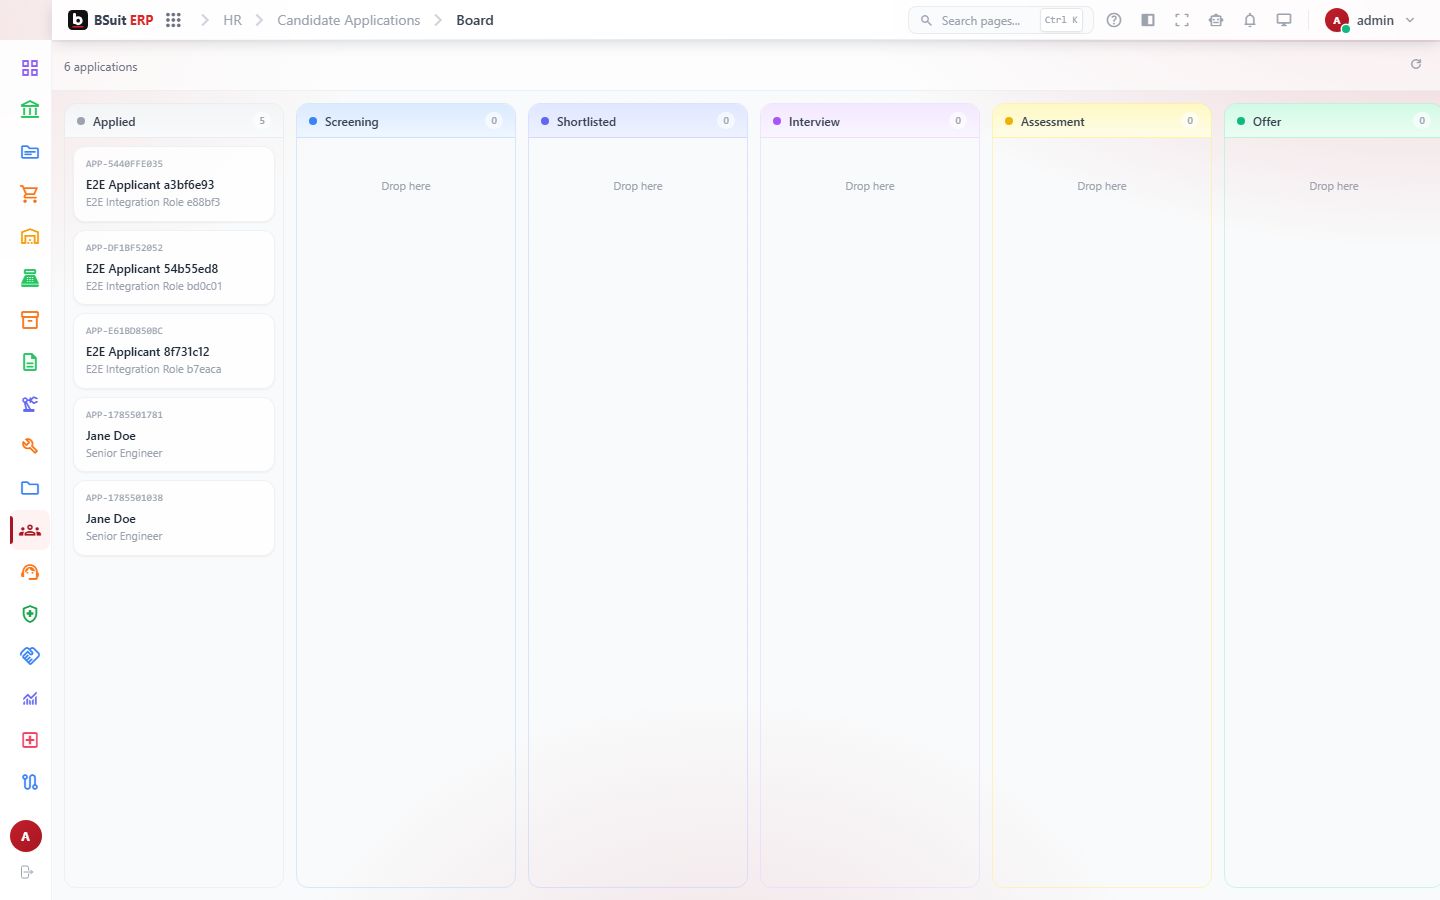Click the Shortlisted column header
Screen dimensions: 1440x900
(x=638, y=121)
